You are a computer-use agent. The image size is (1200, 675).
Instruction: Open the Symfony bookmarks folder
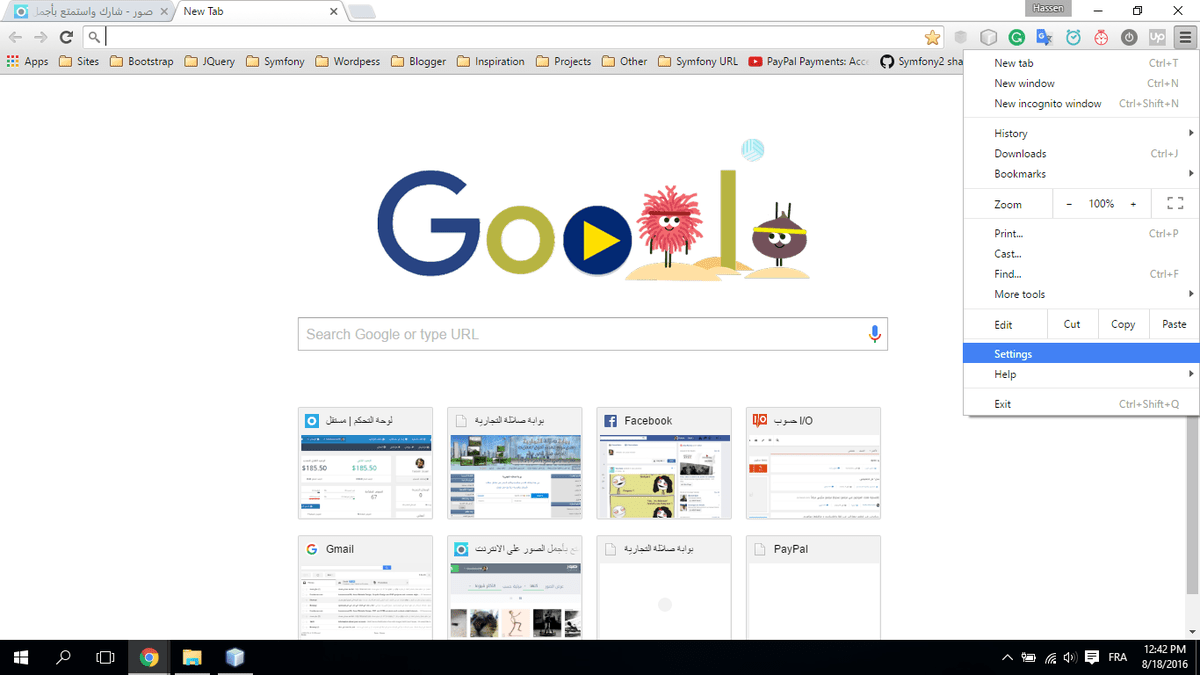[274, 61]
